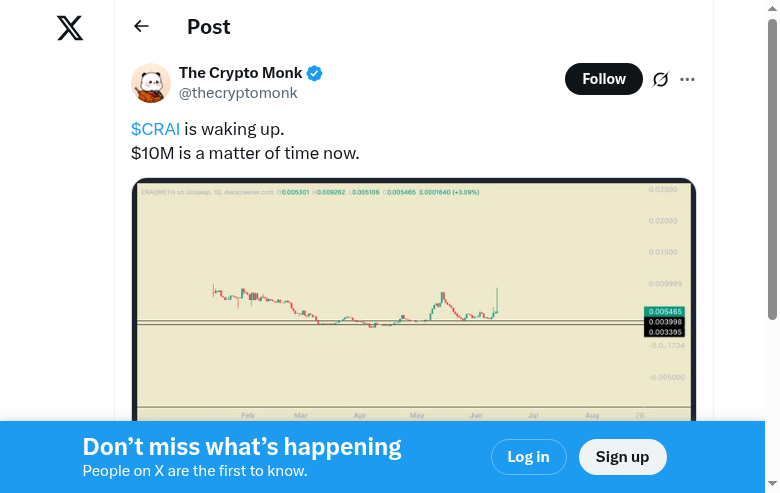Go back using the back arrow
780x493 pixels.
[141, 27]
